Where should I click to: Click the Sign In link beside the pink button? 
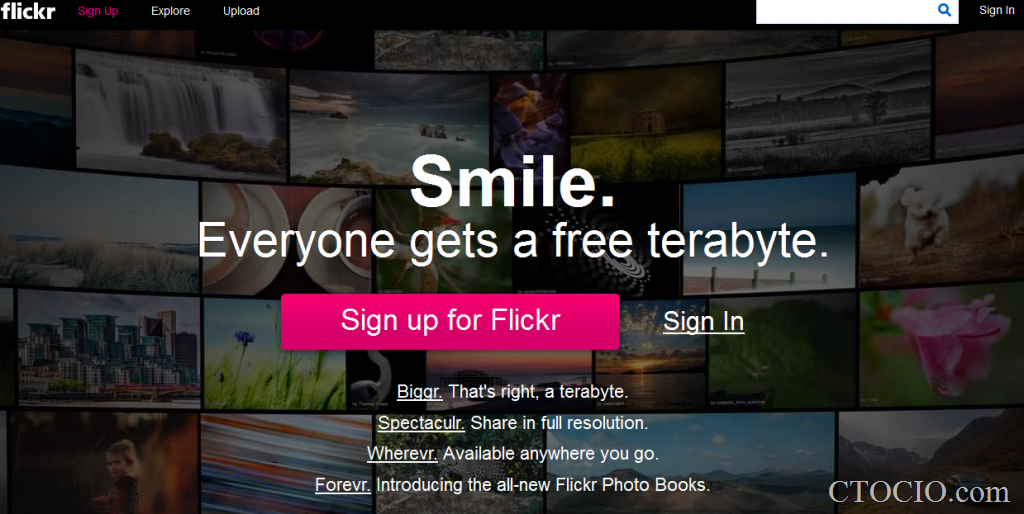(703, 321)
